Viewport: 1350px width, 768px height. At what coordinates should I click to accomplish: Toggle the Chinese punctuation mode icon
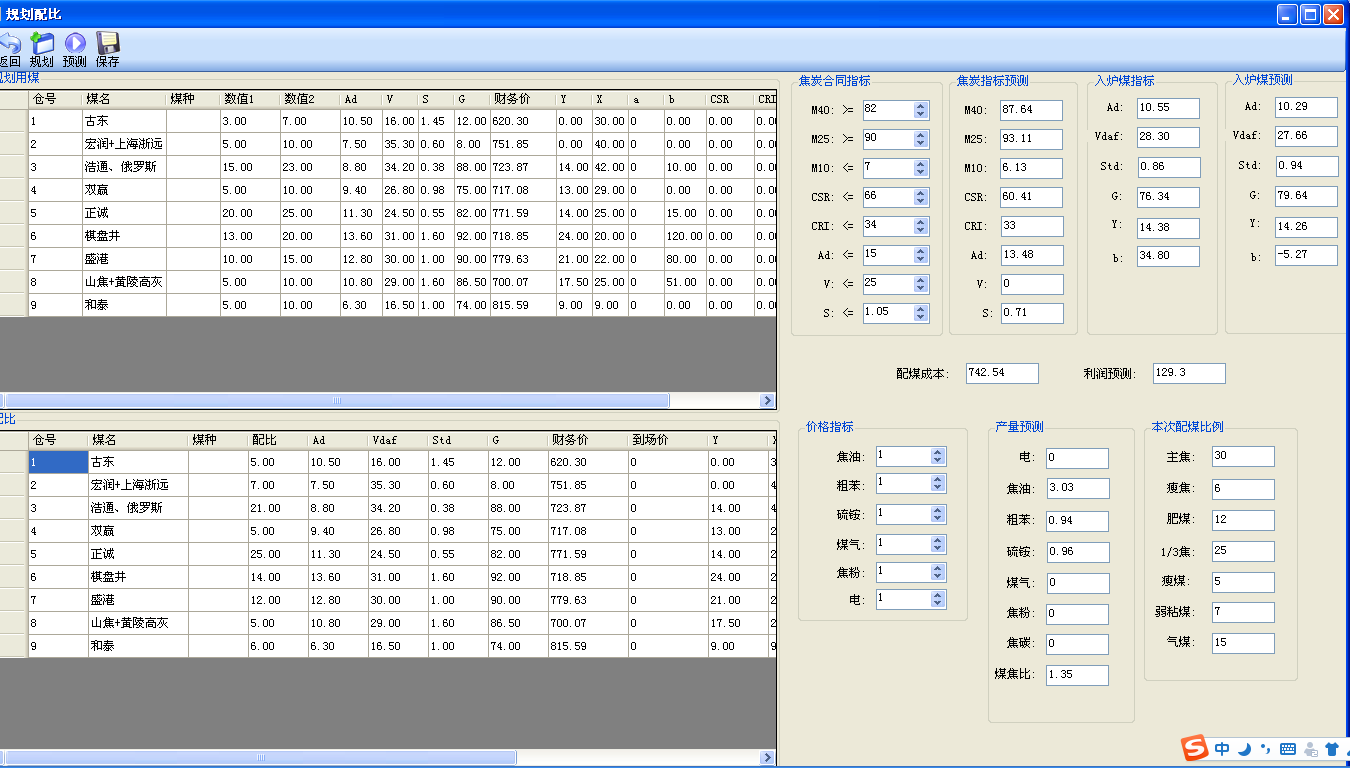[1265, 749]
